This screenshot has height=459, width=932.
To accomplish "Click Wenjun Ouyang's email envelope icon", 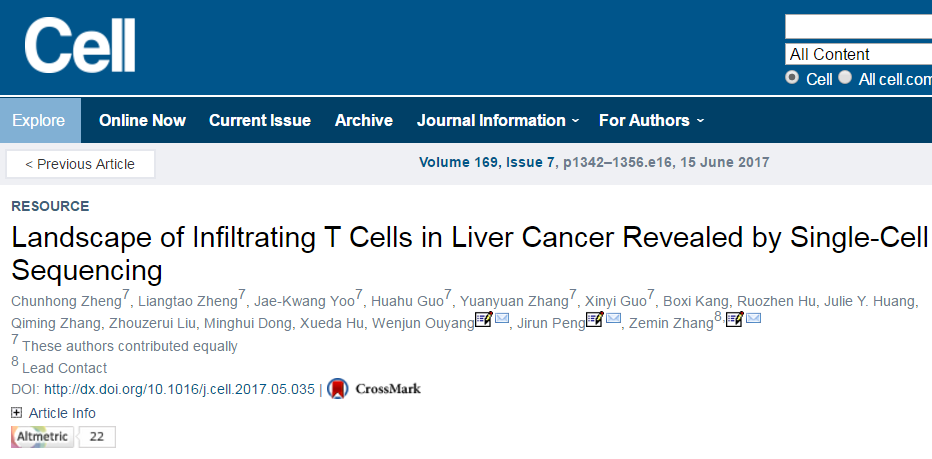I will [502, 319].
